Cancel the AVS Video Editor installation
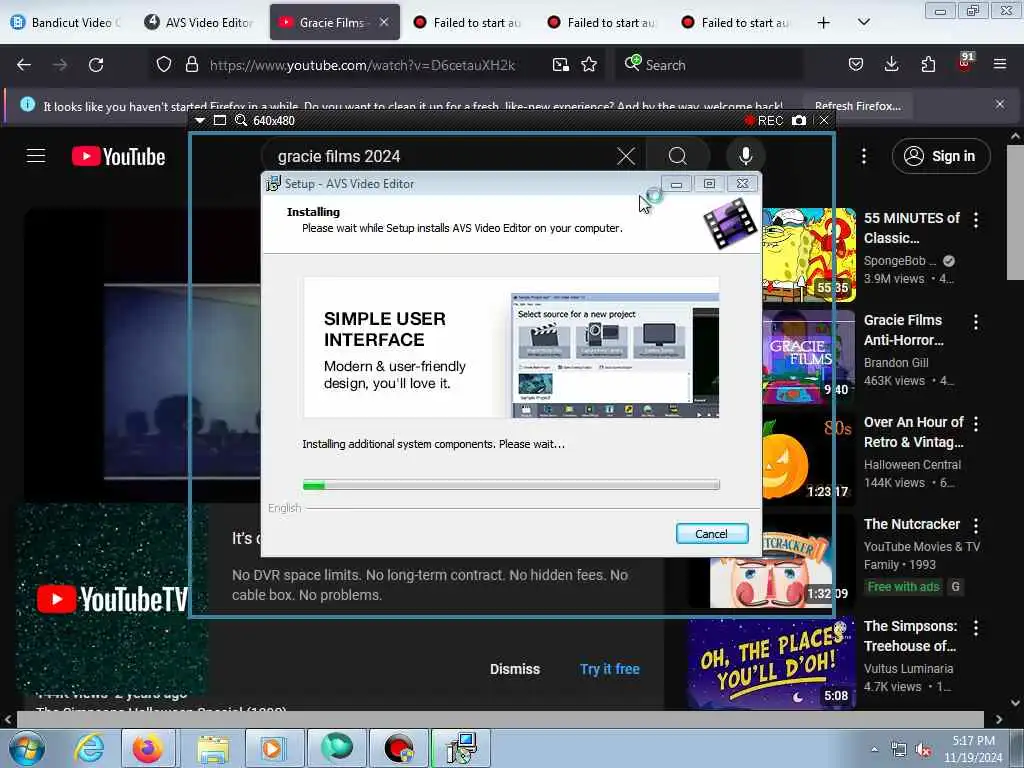The height and width of the screenshot is (768, 1024). click(x=712, y=534)
